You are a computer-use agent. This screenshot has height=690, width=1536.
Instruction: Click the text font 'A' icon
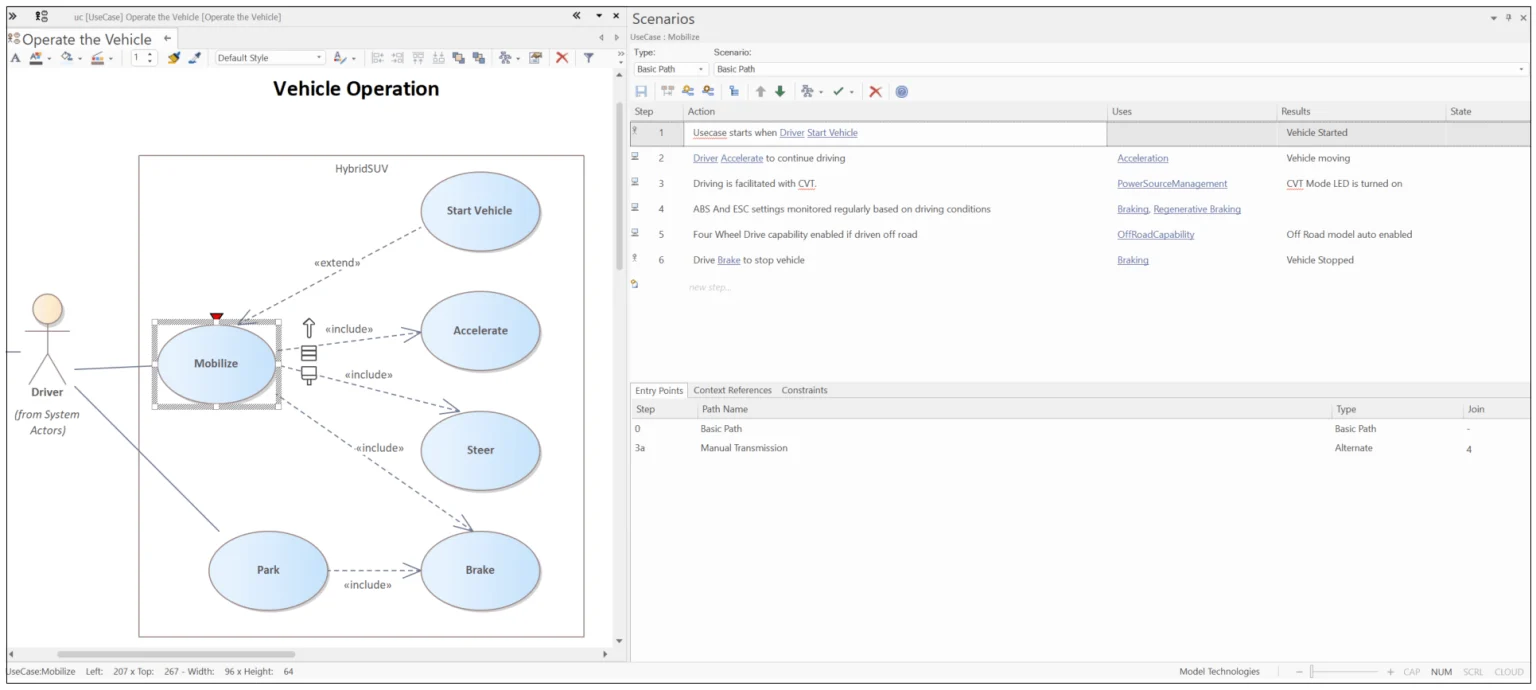[15, 58]
